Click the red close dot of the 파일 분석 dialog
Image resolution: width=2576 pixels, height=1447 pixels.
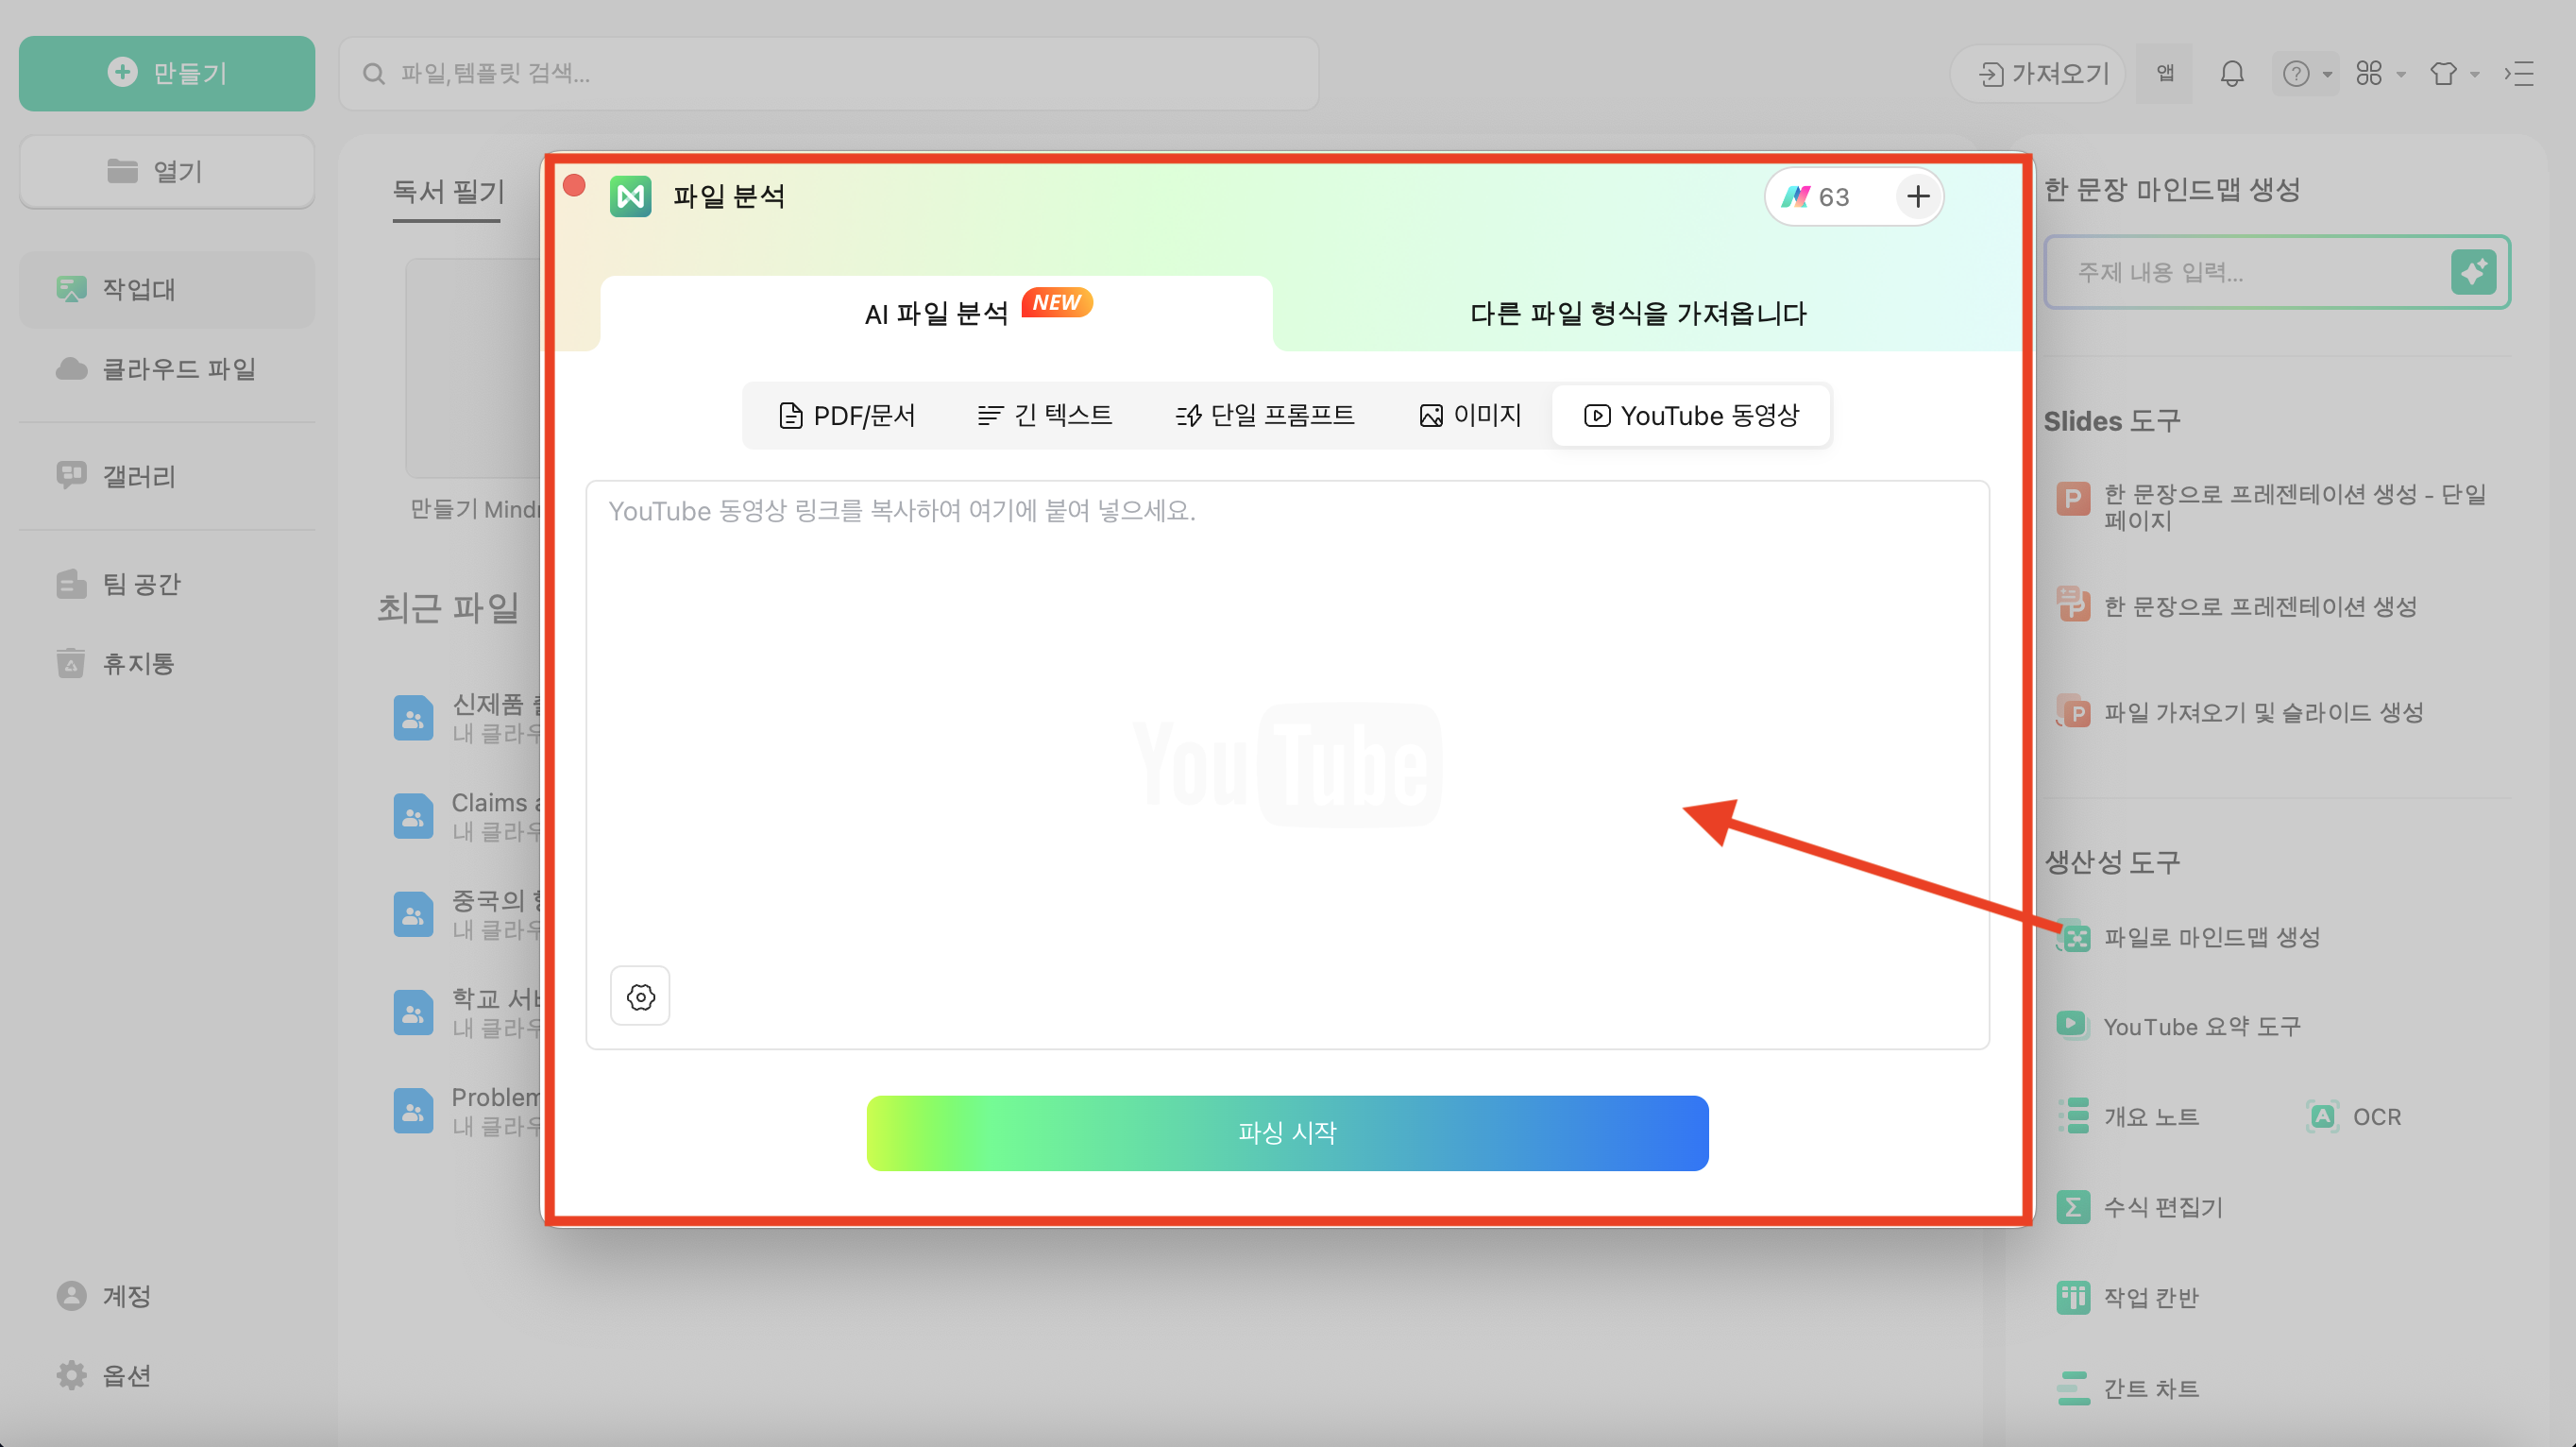pyautogui.click(x=574, y=186)
